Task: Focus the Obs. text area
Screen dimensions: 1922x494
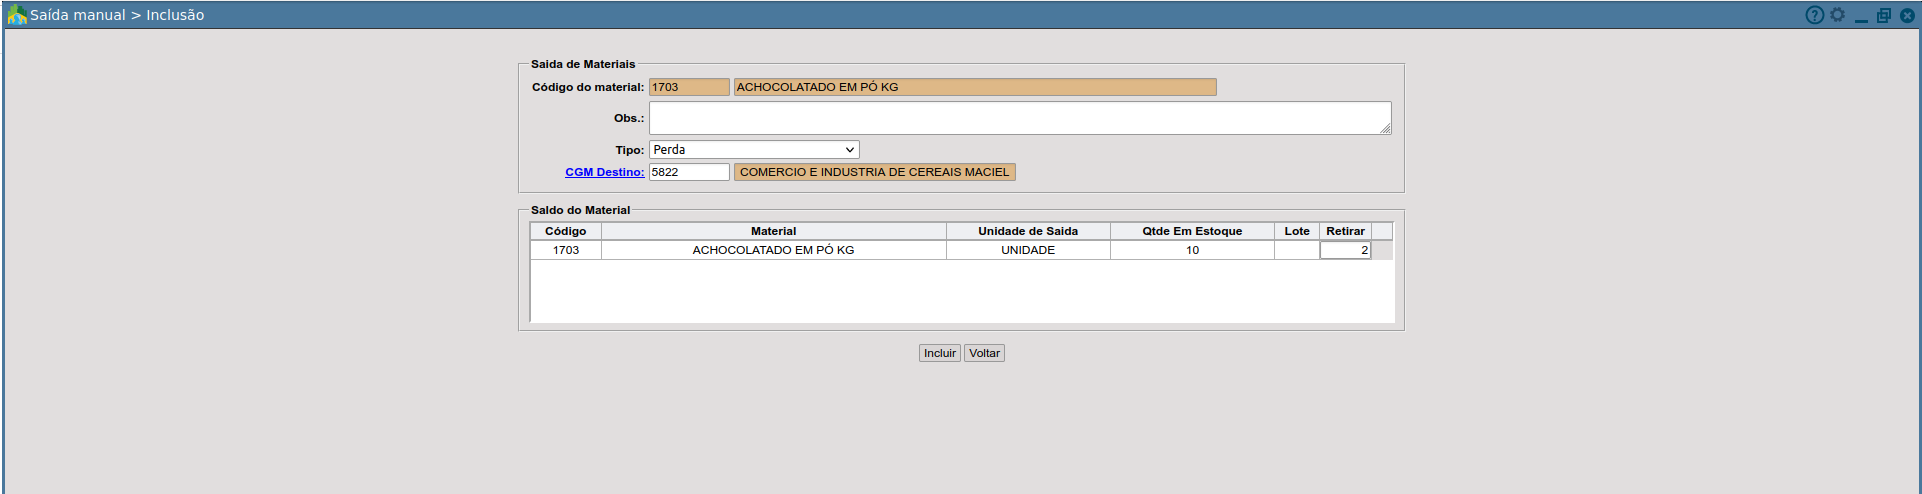Action: [1018, 118]
